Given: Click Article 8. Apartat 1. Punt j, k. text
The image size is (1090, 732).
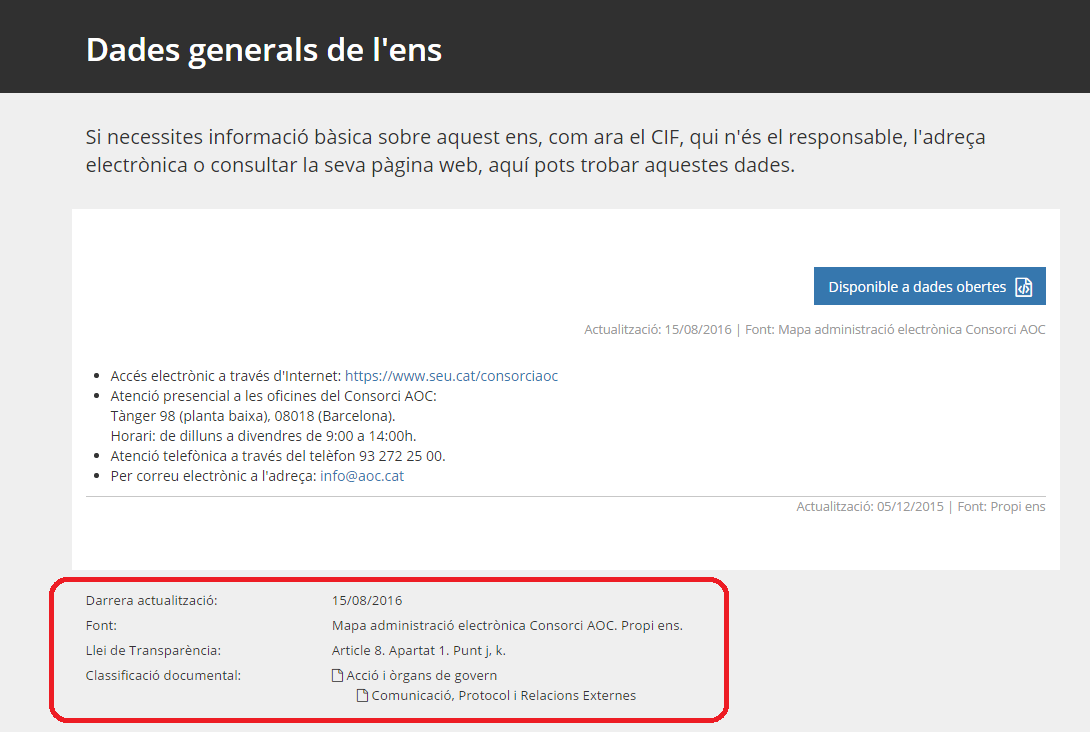Looking at the screenshot, I should tap(419, 651).
